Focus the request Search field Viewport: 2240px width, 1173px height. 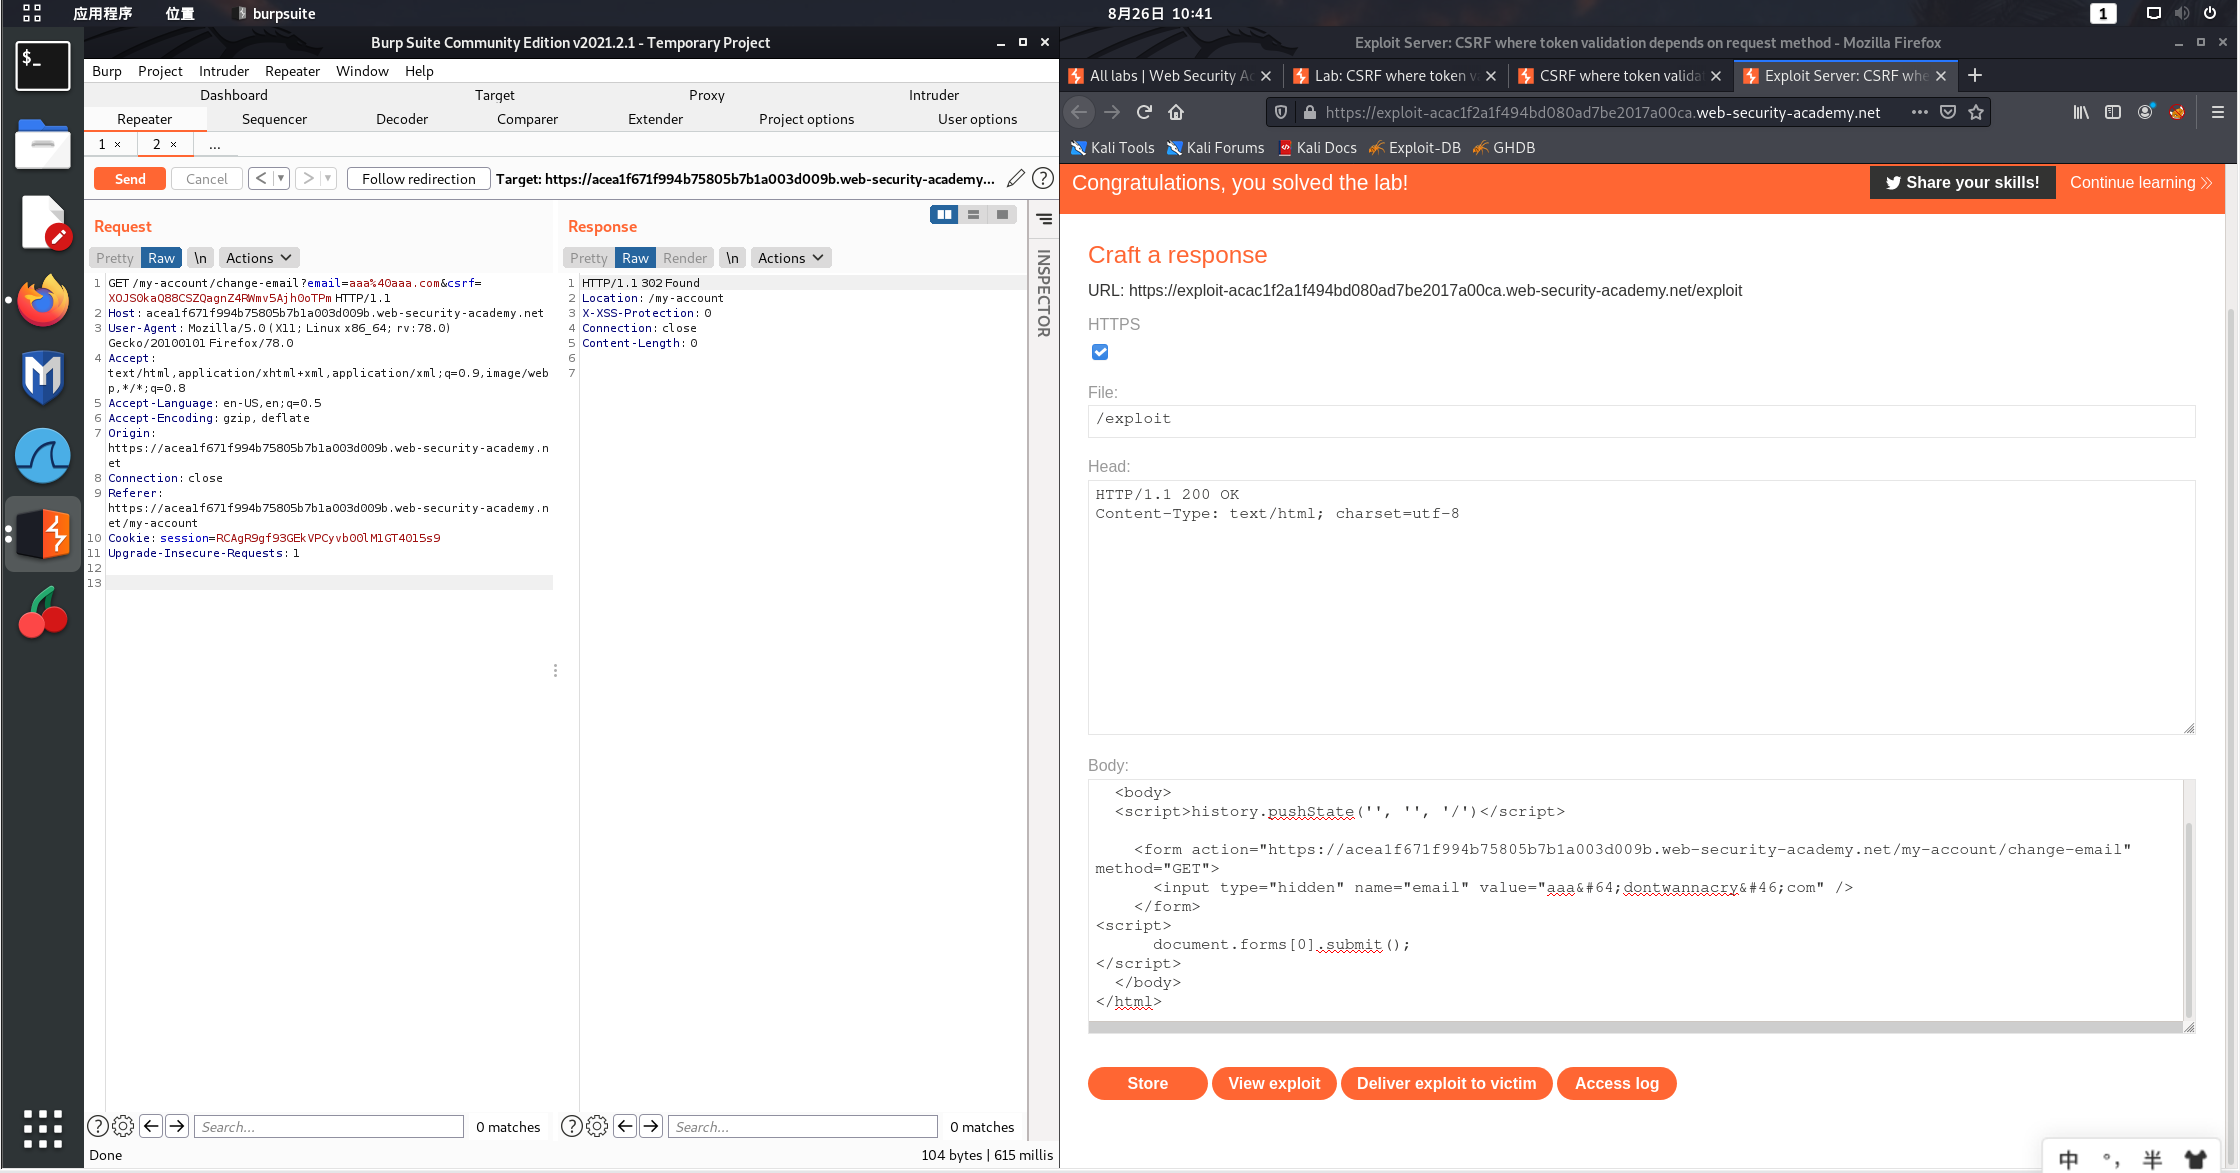coord(329,1126)
